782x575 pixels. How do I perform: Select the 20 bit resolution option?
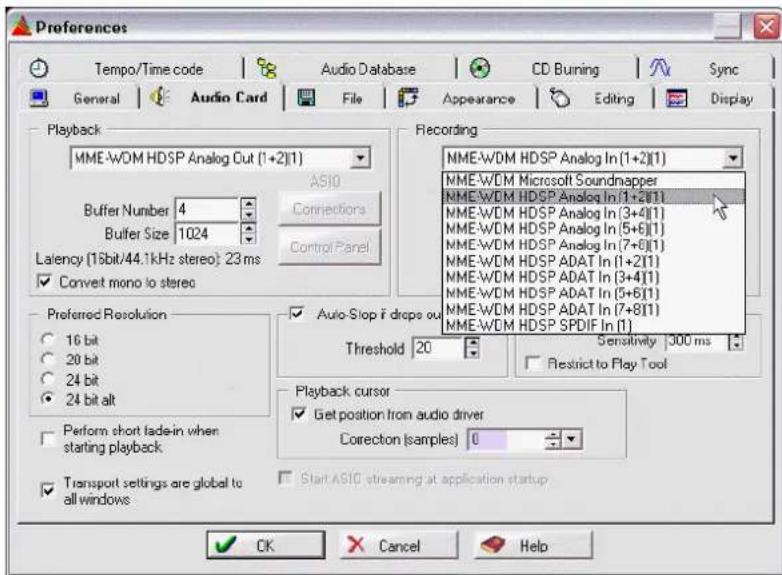pyautogui.click(x=47, y=359)
